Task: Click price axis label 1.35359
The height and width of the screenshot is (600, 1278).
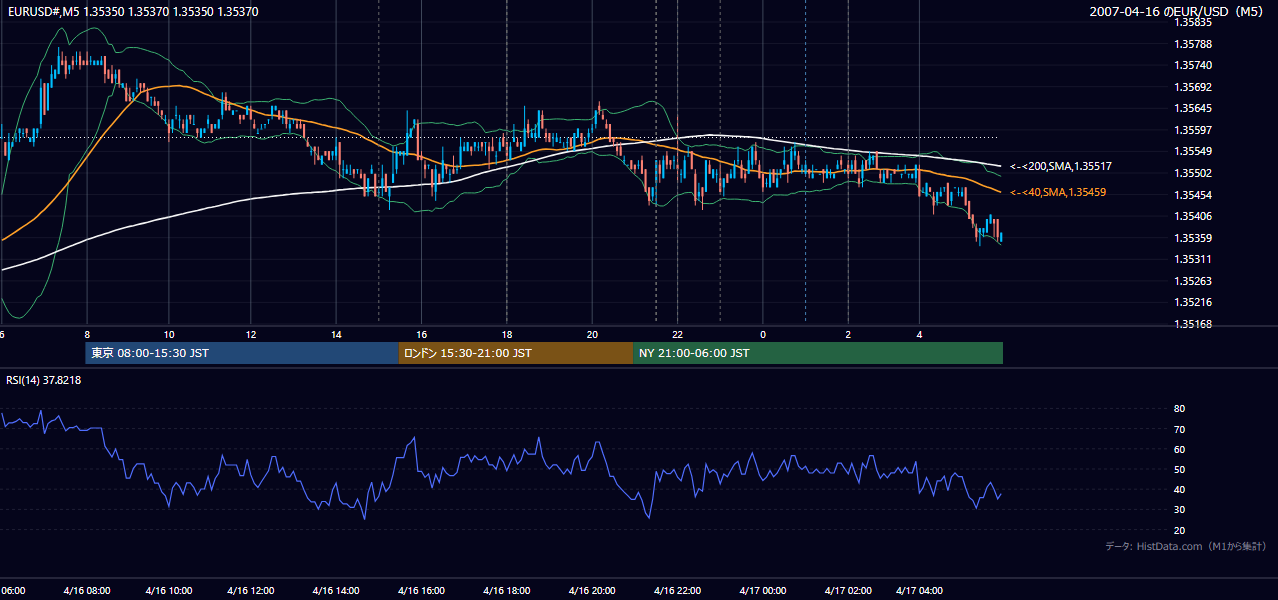Action: pos(1194,238)
